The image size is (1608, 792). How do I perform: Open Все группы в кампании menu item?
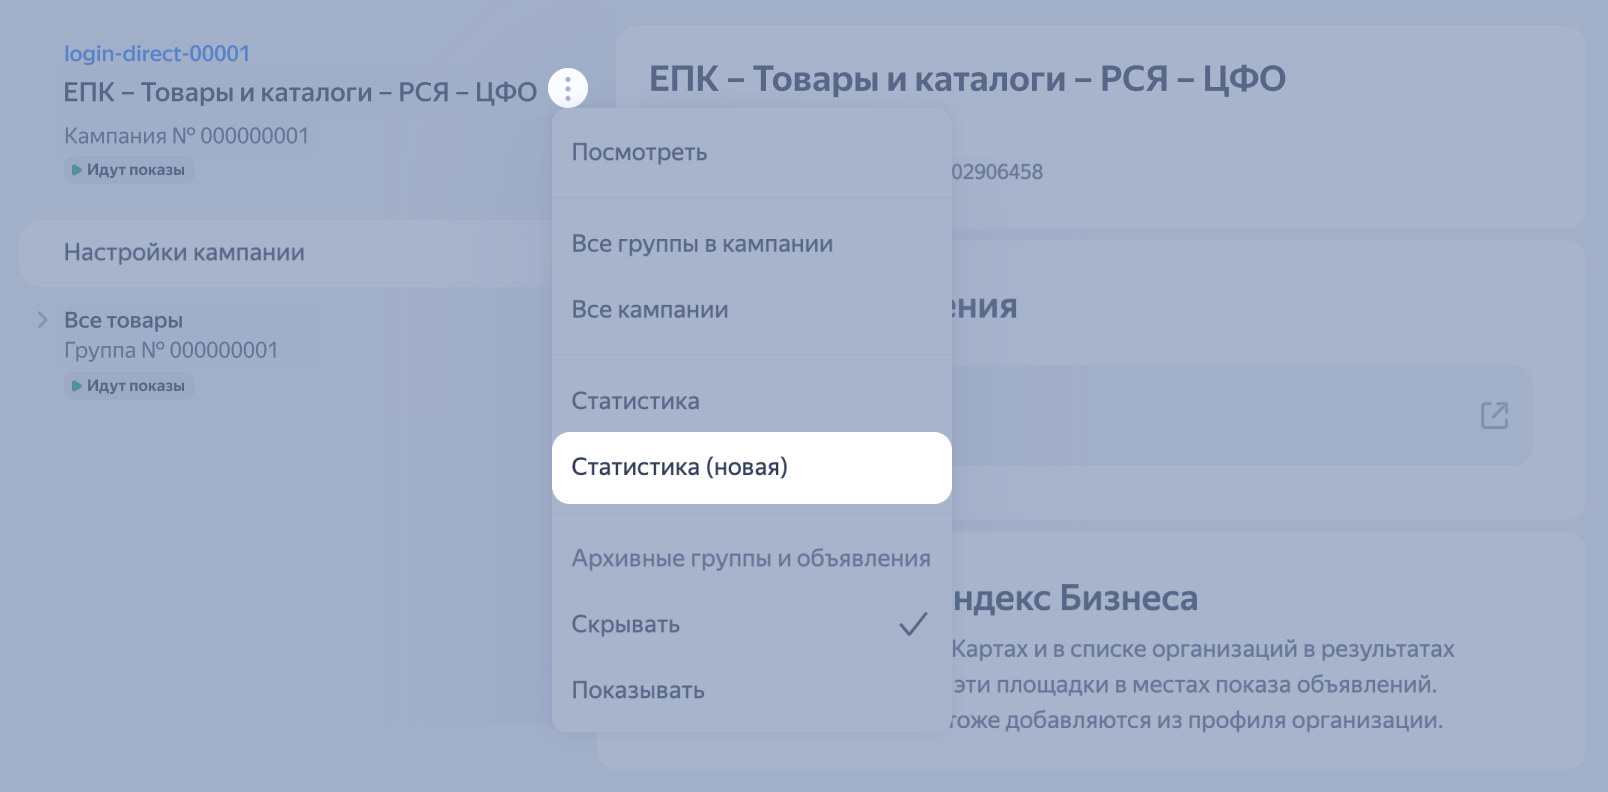701,244
